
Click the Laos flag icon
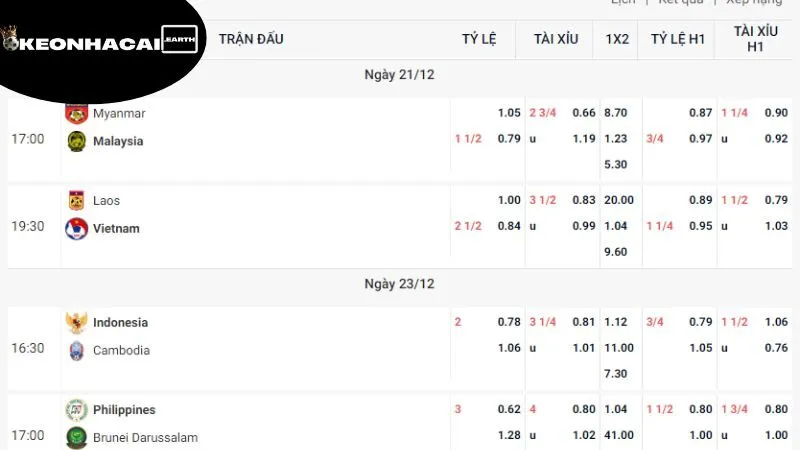[76, 200]
